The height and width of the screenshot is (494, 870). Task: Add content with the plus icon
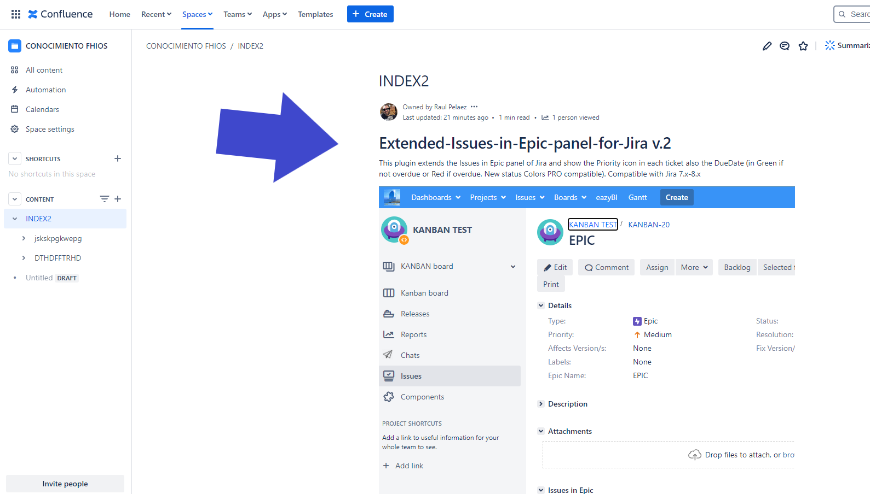(x=118, y=199)
